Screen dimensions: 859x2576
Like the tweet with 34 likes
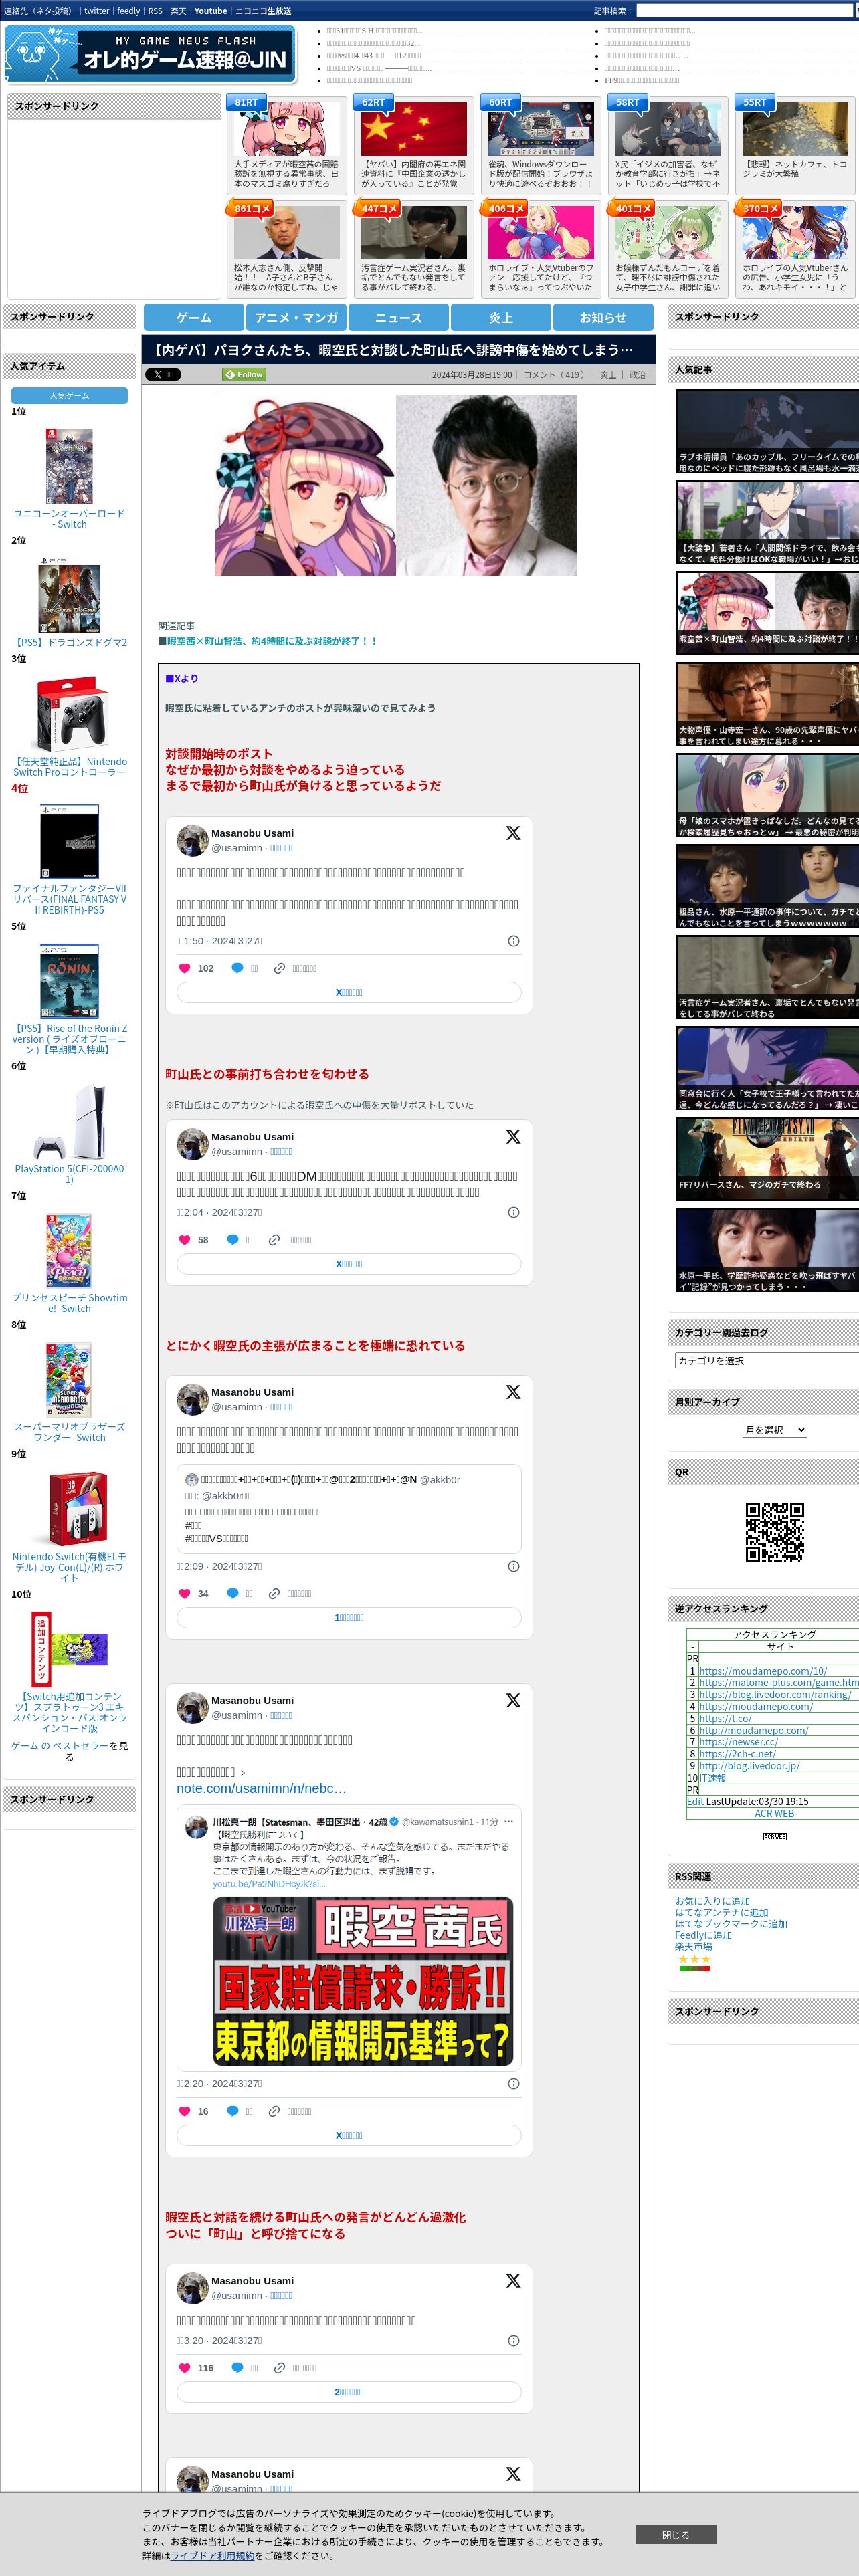(x=184, y=1594)
